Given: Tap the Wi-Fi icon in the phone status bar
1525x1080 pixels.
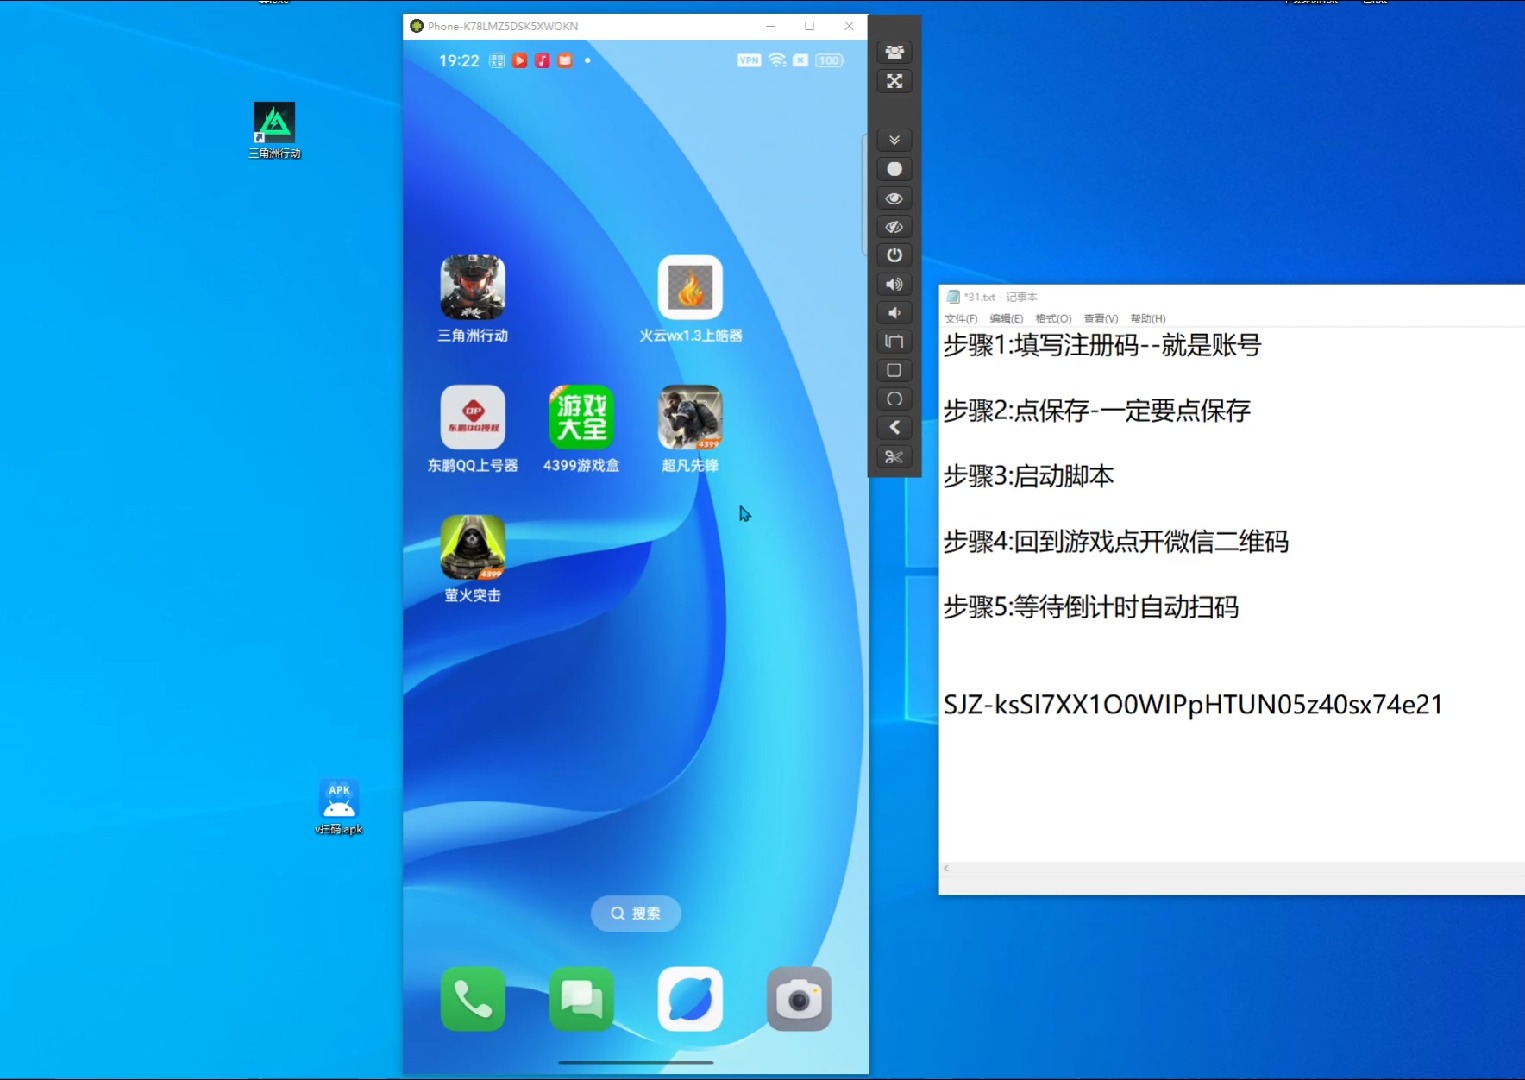Looking at the screenshot, I should pyautogui.click(x=777, y=60).
